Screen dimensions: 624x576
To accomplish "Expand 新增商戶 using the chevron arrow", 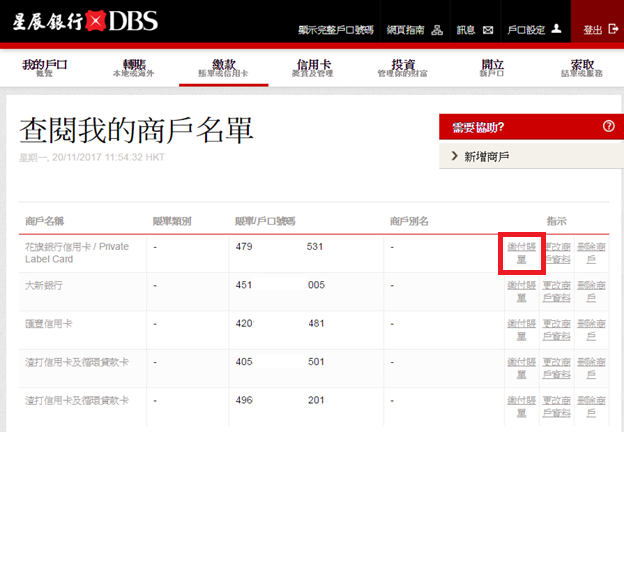I will [455, 157].
